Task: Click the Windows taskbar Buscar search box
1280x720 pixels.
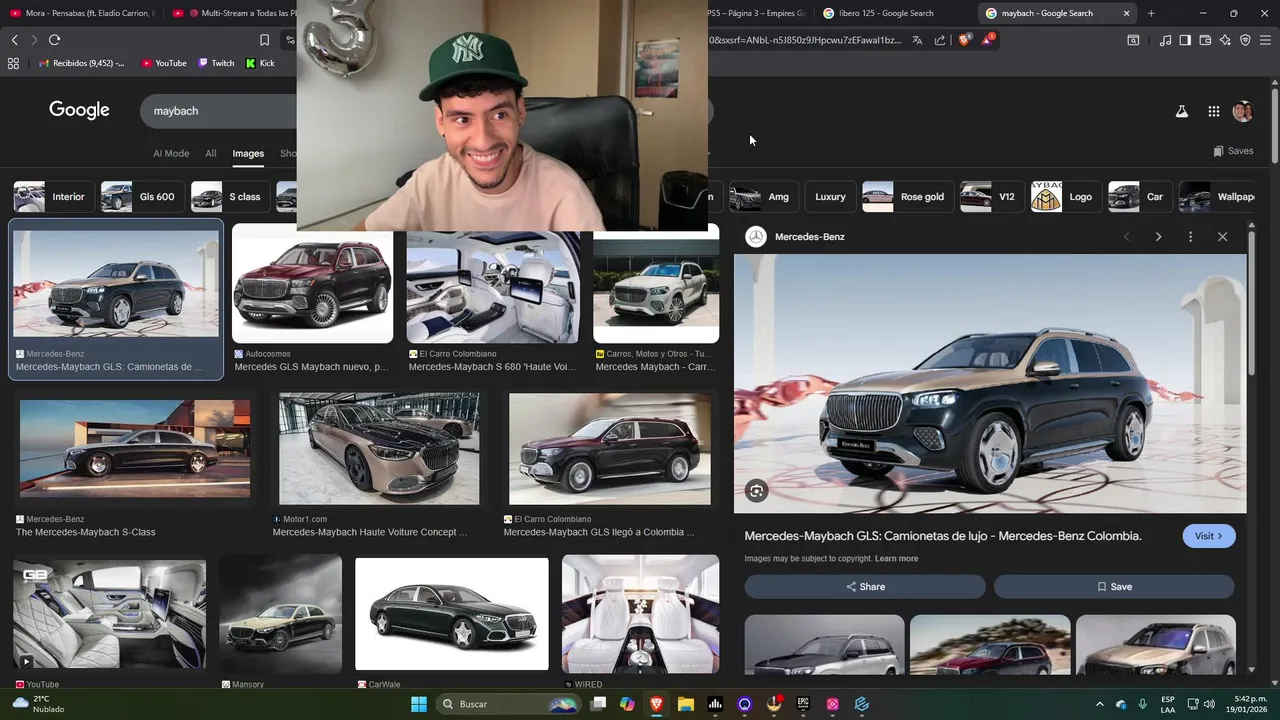Action: tap(508, 704)
